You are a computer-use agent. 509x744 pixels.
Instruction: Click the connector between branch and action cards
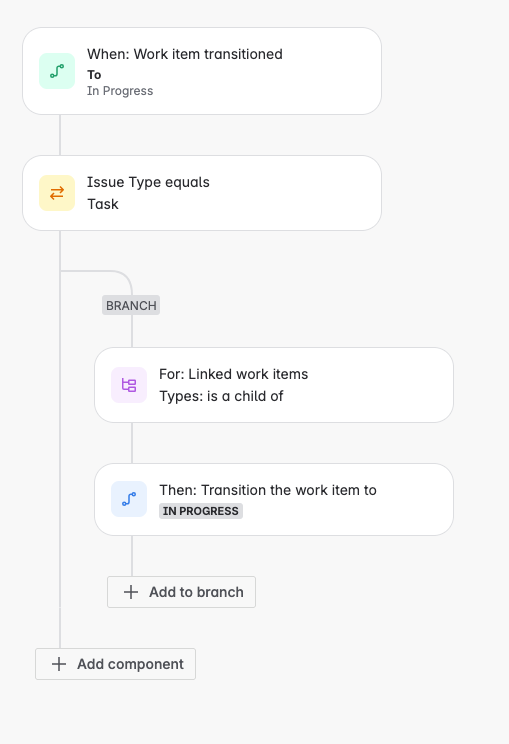132,443
